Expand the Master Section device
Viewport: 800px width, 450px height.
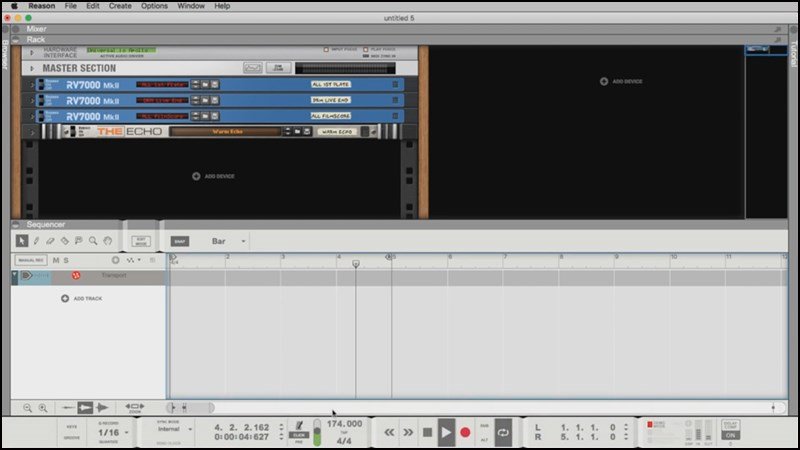click(x=32, y=68)
